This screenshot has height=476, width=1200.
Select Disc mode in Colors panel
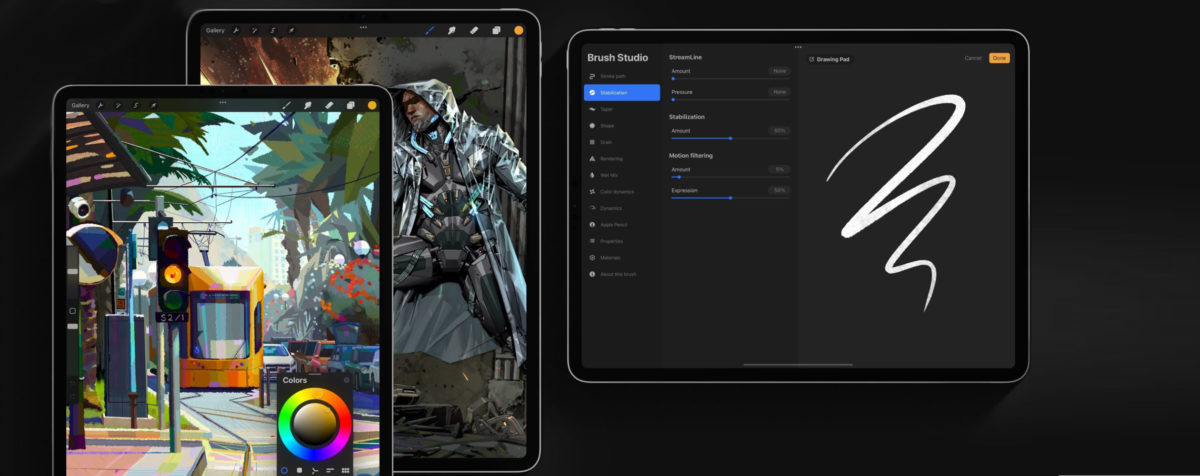click(284, 470)
